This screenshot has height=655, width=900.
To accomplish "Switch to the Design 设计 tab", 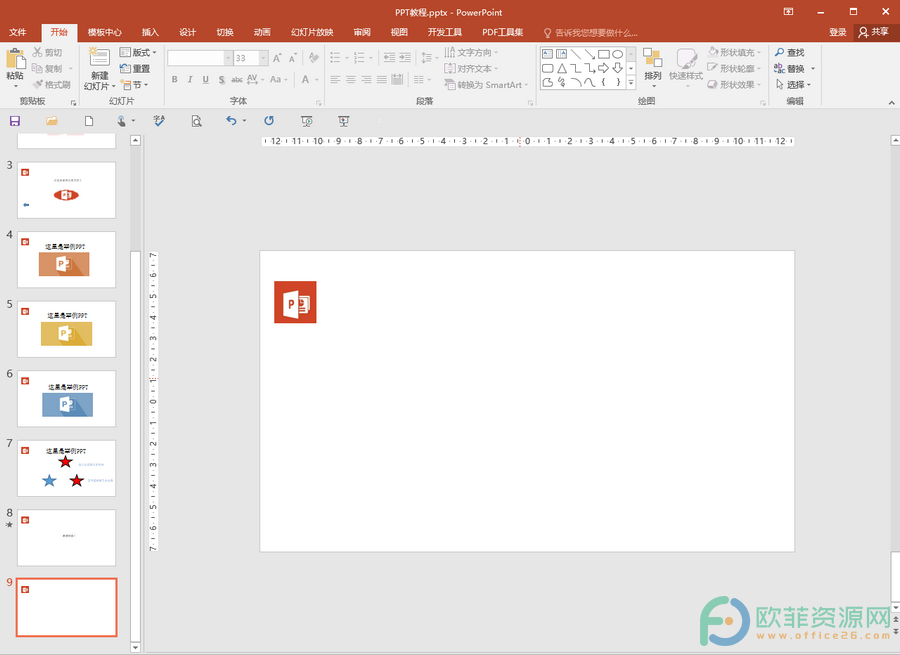I will point(187,32).
